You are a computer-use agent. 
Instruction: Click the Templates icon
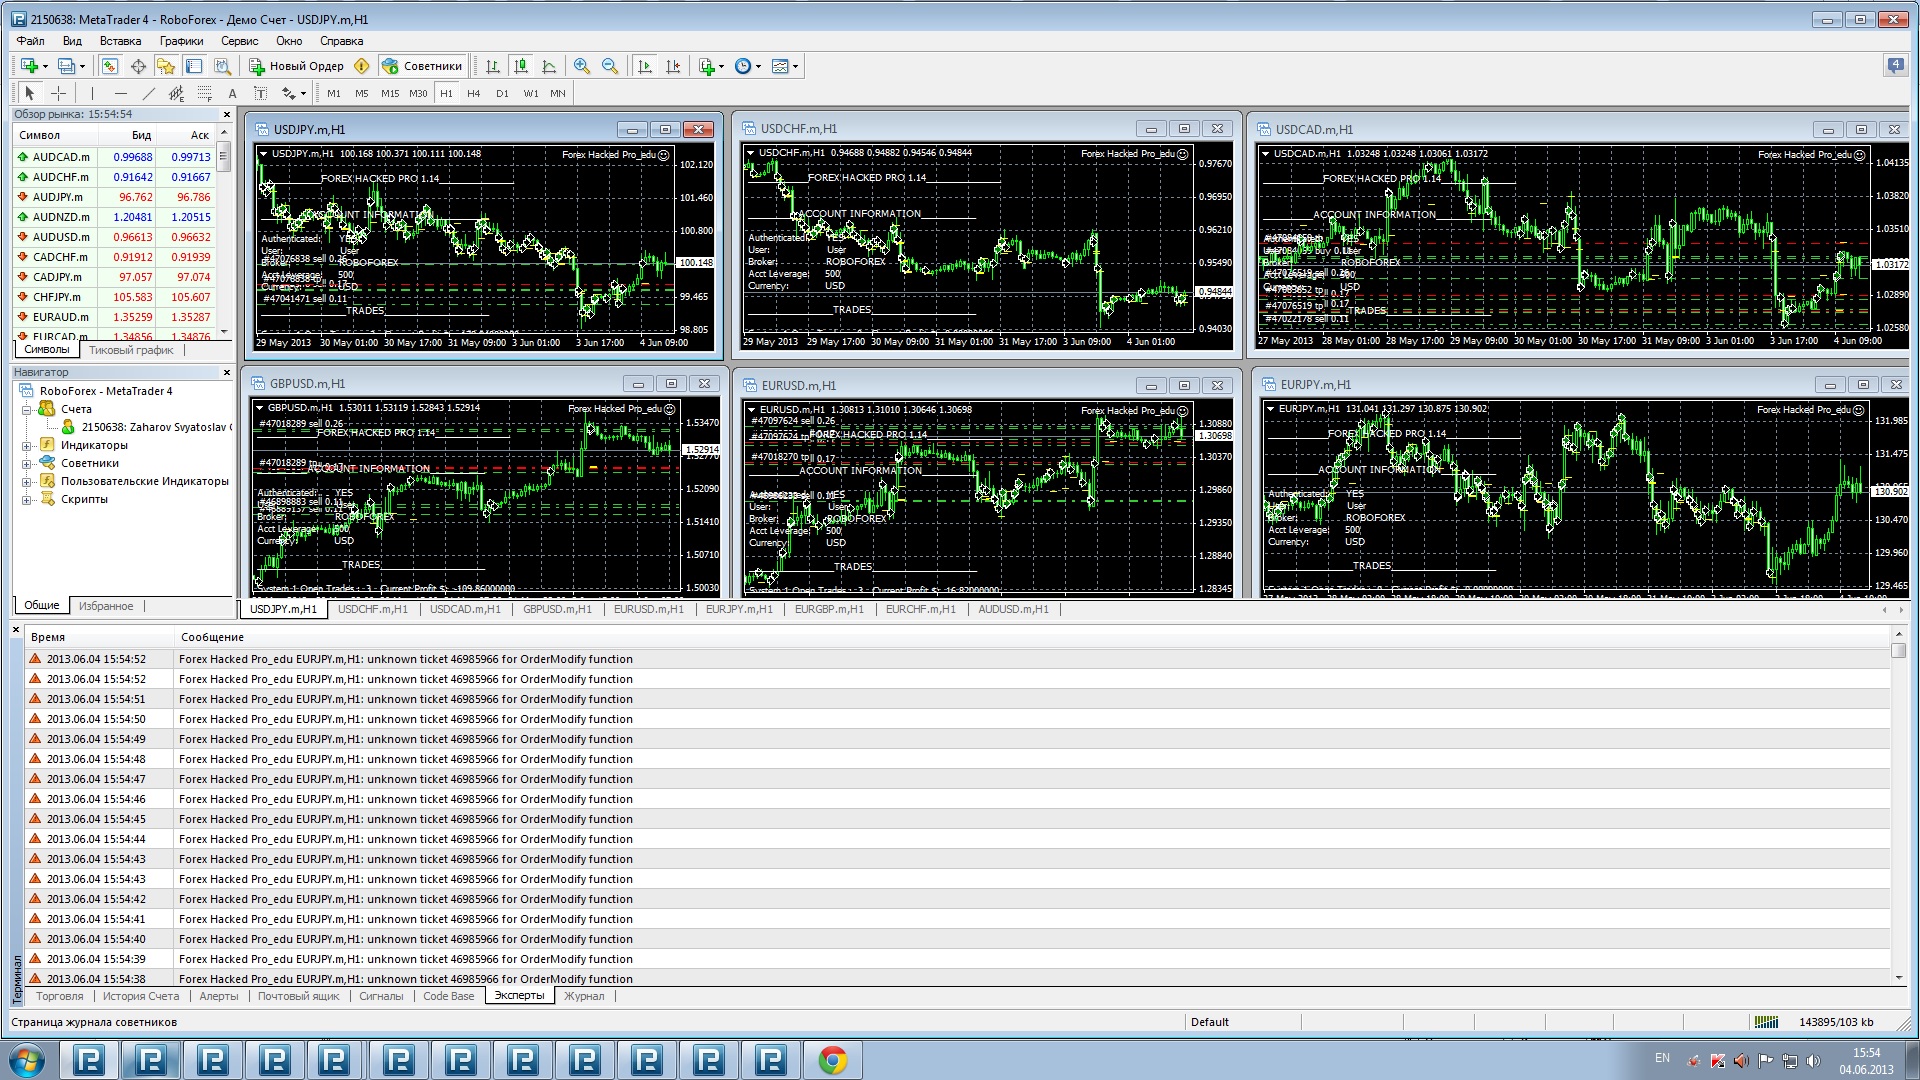click(780, 66)
